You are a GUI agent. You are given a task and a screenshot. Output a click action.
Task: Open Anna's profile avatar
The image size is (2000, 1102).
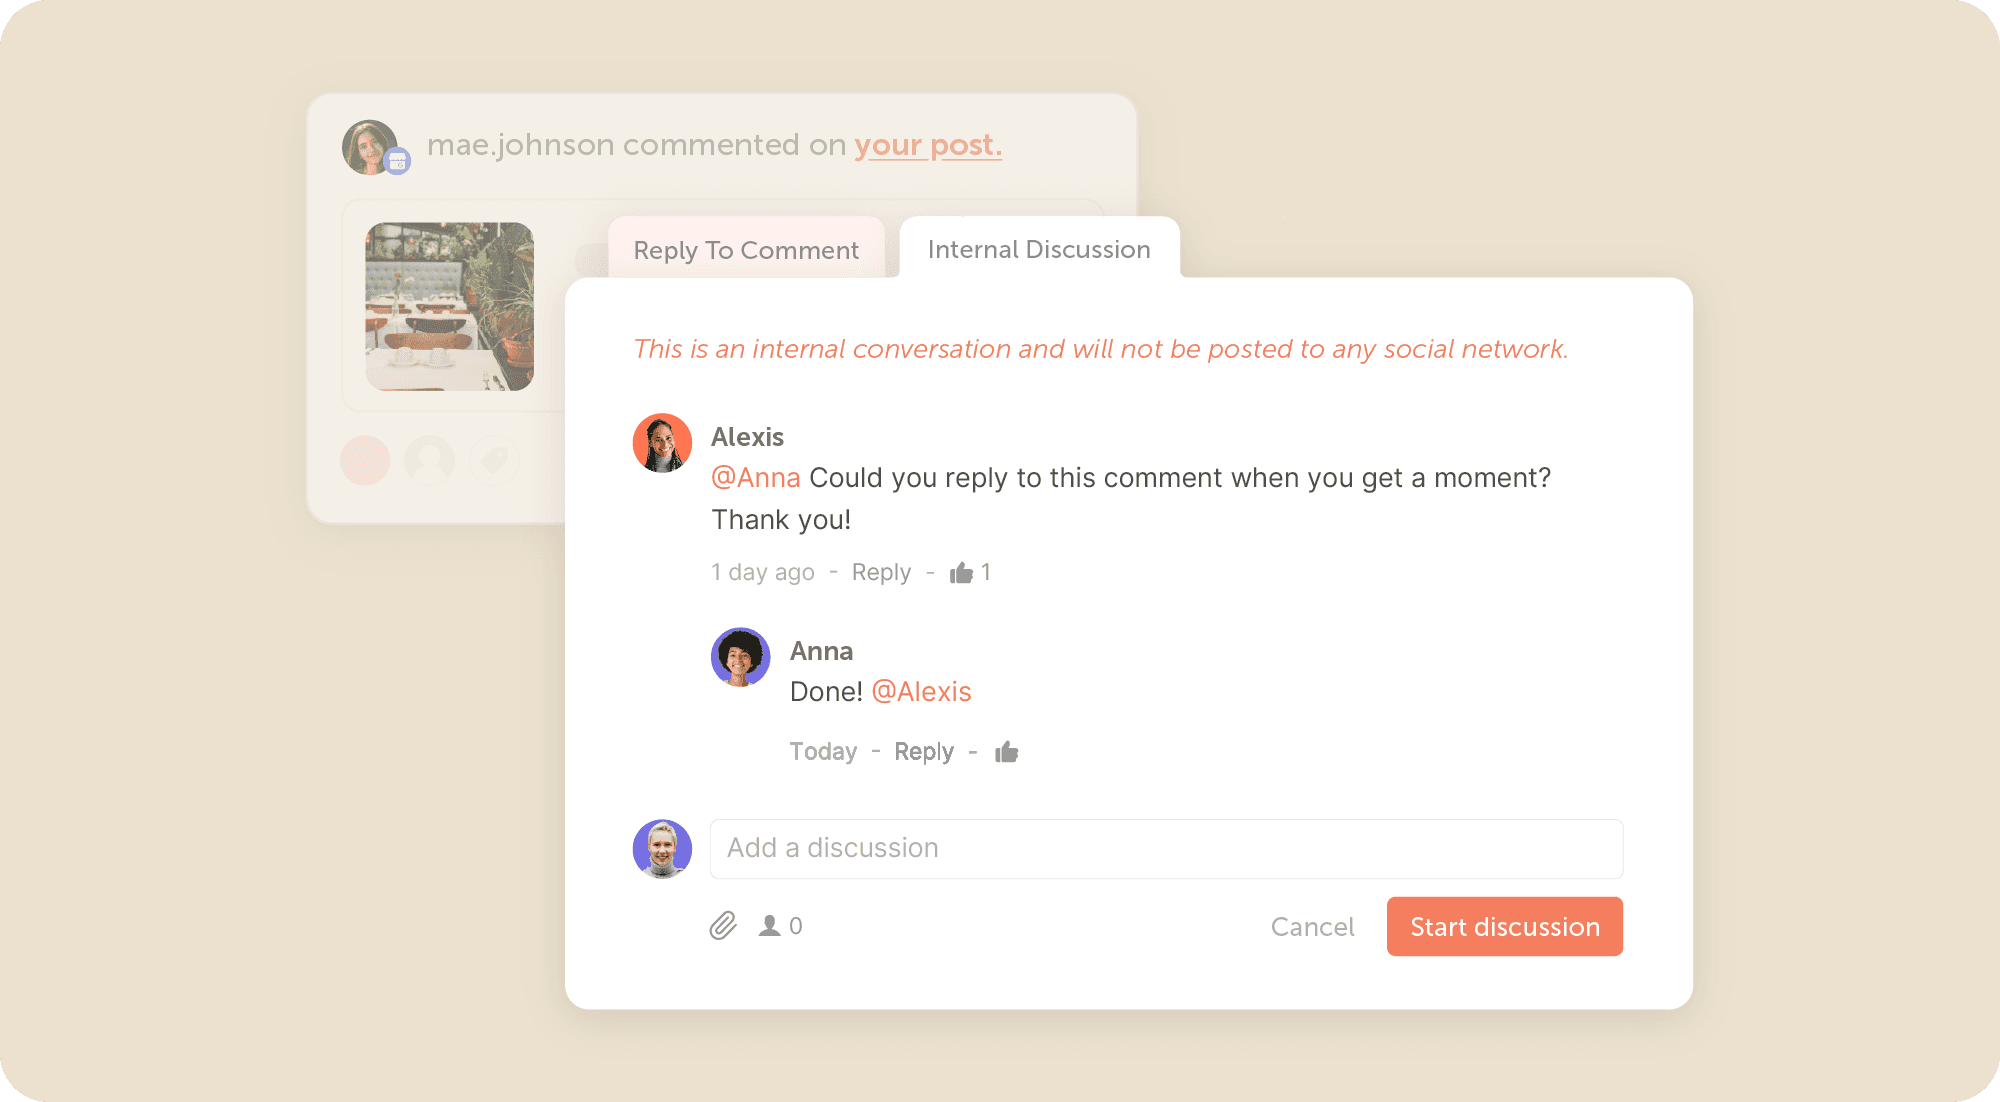(x=740, y=657)
